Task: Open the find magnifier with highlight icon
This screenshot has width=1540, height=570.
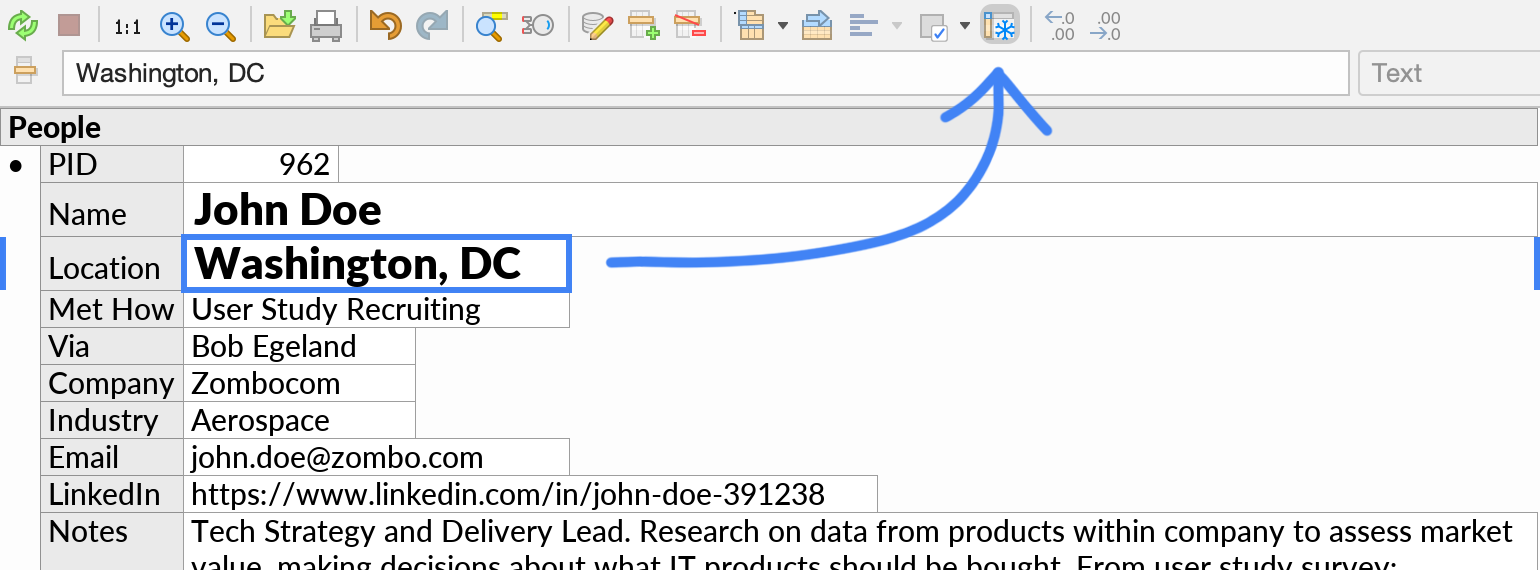Action: [491, 26]
